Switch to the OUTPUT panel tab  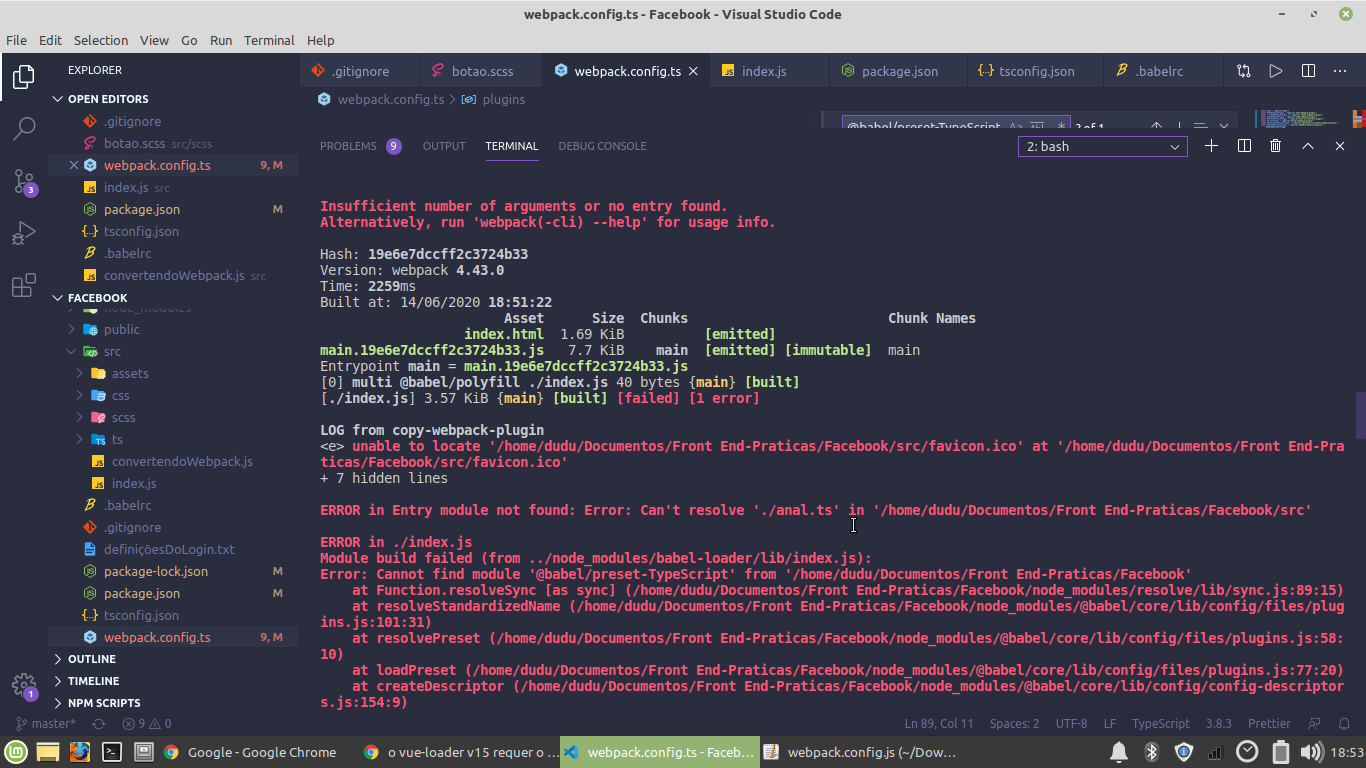pyautogui.click(x=444, y=146)
